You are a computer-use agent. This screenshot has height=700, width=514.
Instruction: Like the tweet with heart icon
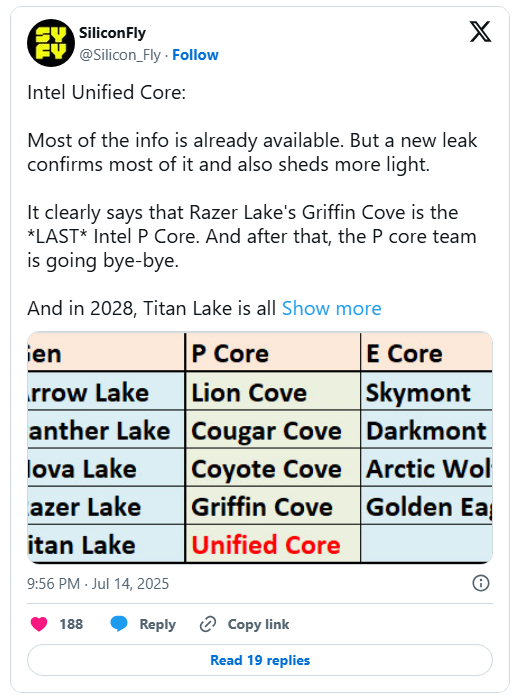[39, 624]
